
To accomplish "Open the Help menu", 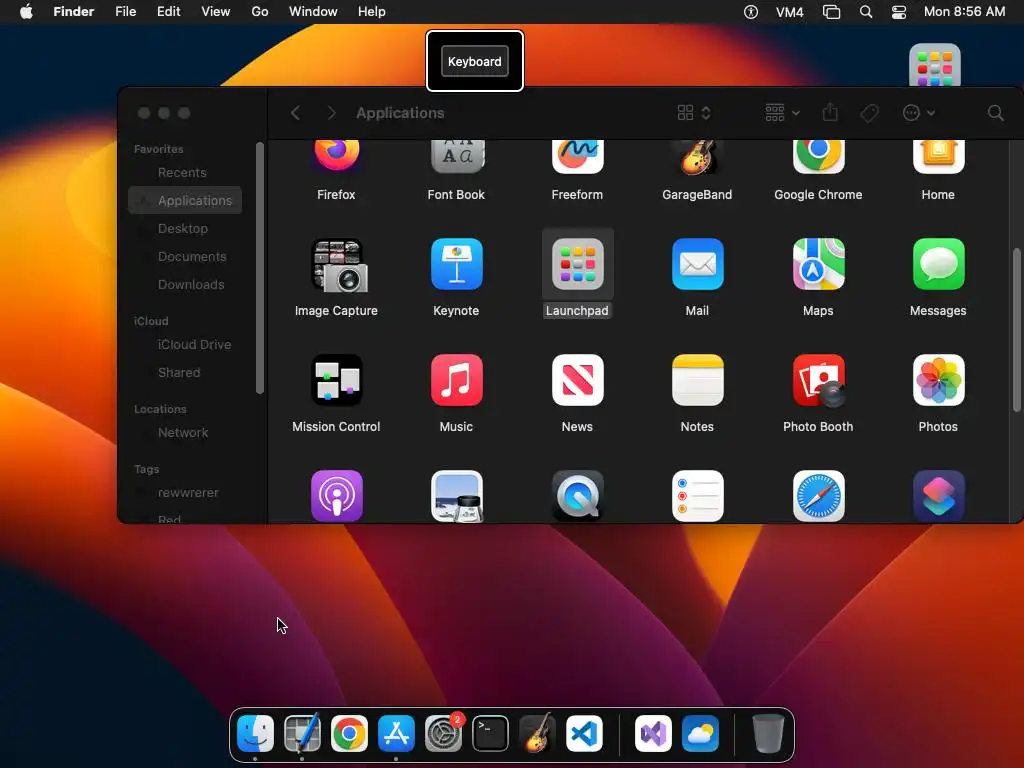I will pyautogui.click(x=372, y=12).
